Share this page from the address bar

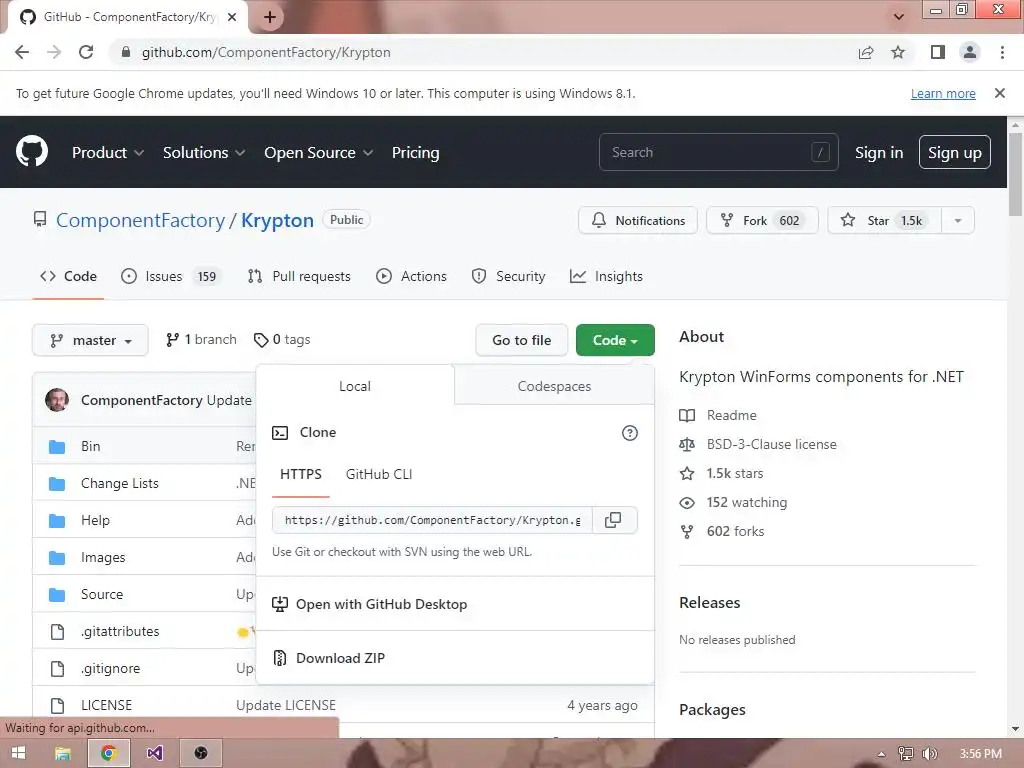click(866, 52)
